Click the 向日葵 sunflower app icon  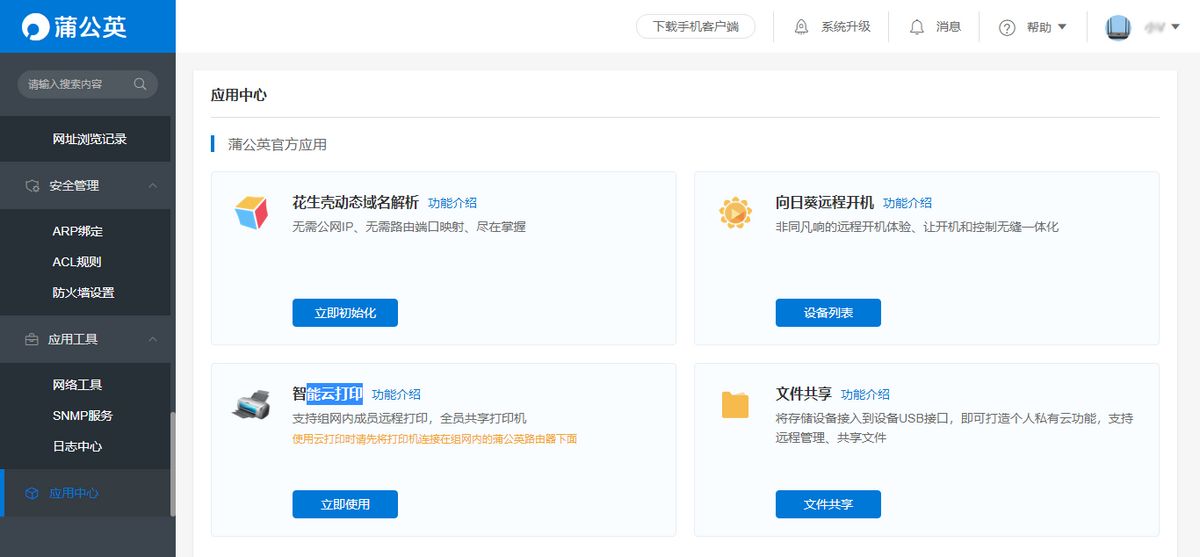pyautogui.click(x=735, y=212)
